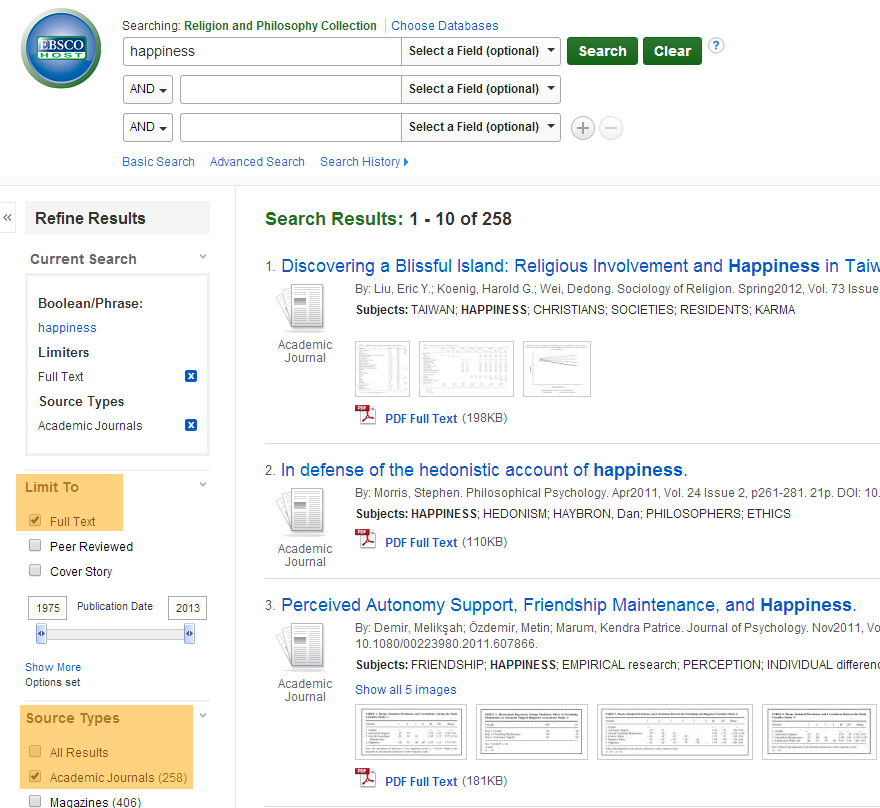Click Show More under Limit To
Screen dimensions: 880x808
(x=53, y=667)
